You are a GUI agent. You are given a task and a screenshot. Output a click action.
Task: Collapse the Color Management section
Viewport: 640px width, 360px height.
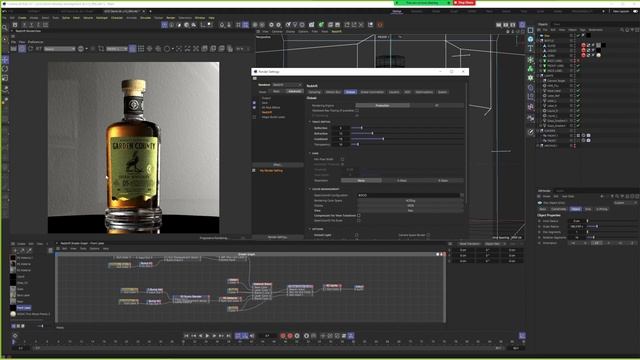[310, 189]
